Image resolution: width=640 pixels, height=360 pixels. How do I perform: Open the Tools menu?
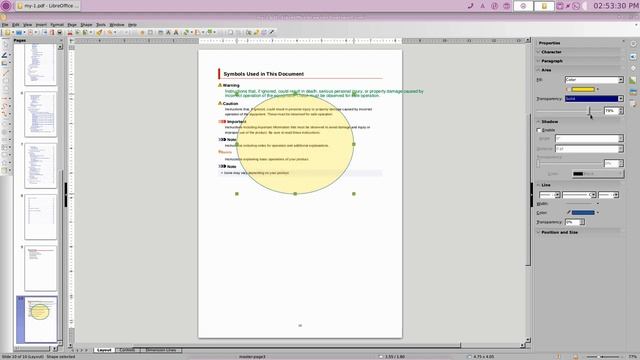(101, 25)
